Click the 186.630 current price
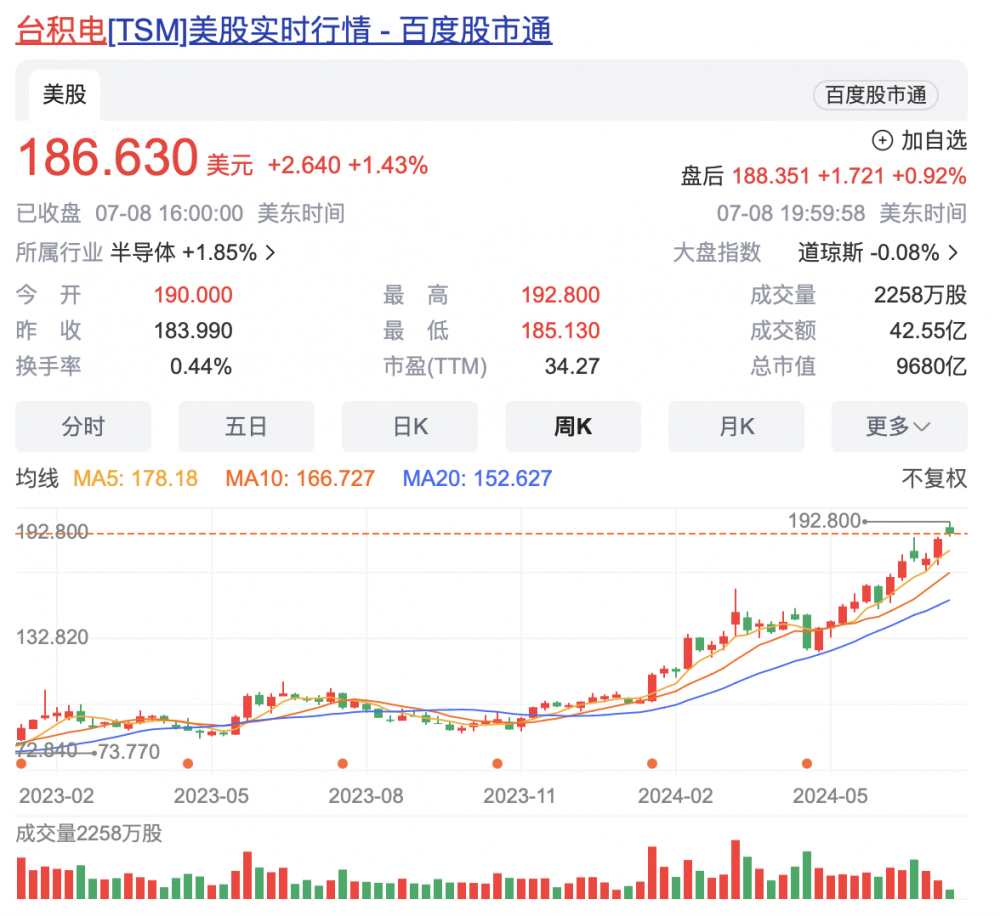Screen dimensions: 1000x916 click(x=108, y=158)
